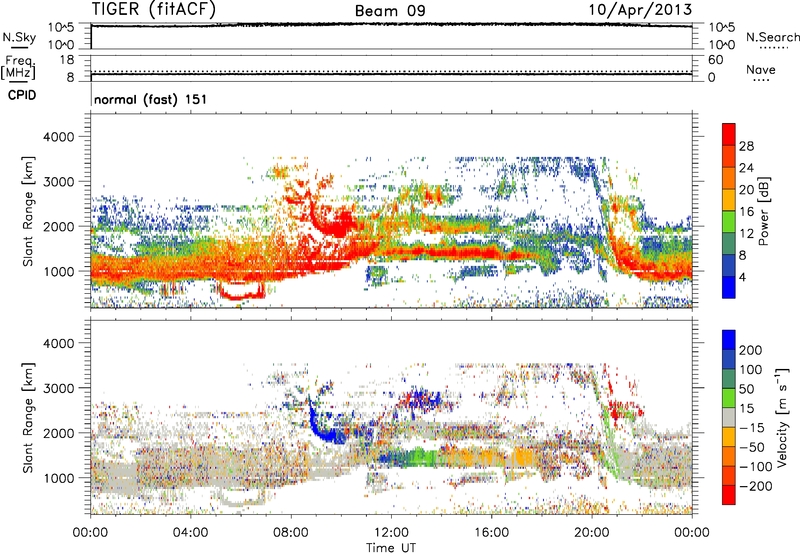Click the 4000 tick in the velocity panel
The height and width of the screenshot is (554, 800).
[59, 343]
